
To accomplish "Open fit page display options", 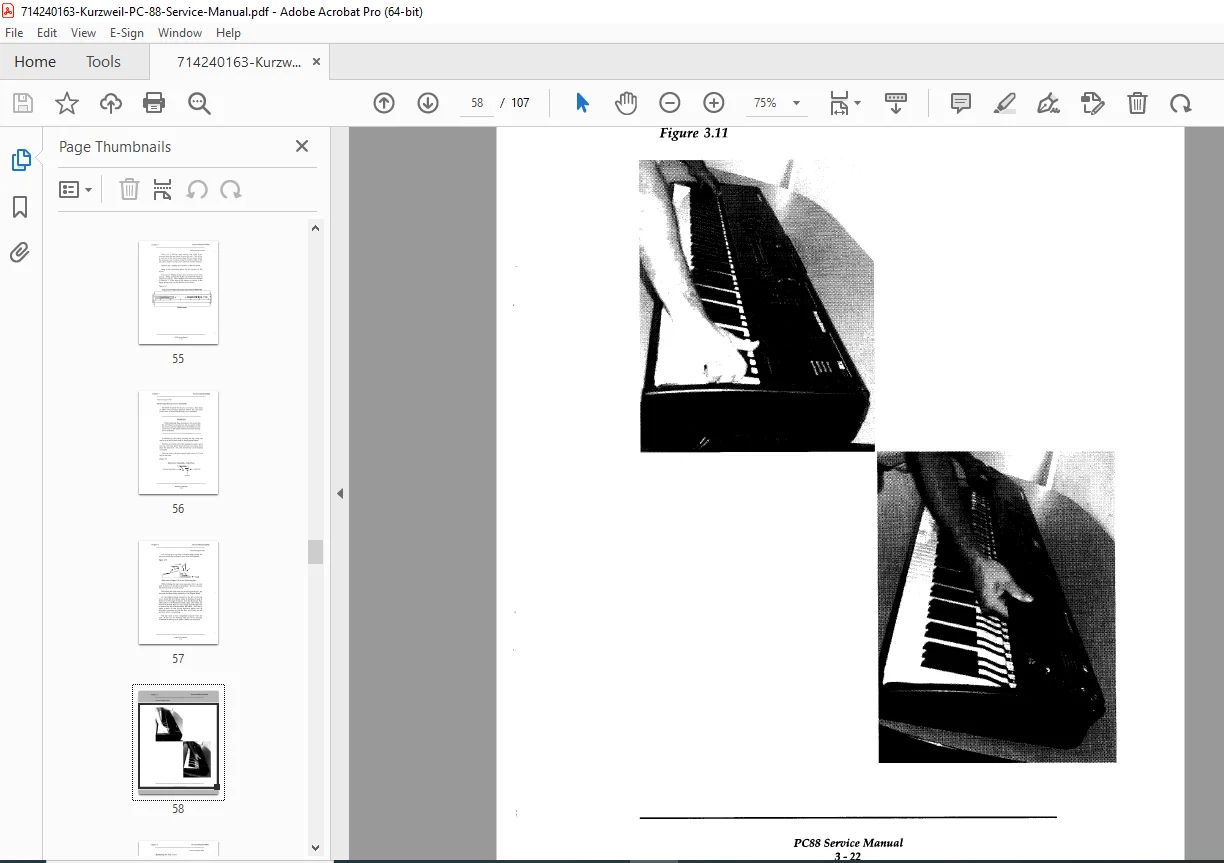I will [845, 103].
